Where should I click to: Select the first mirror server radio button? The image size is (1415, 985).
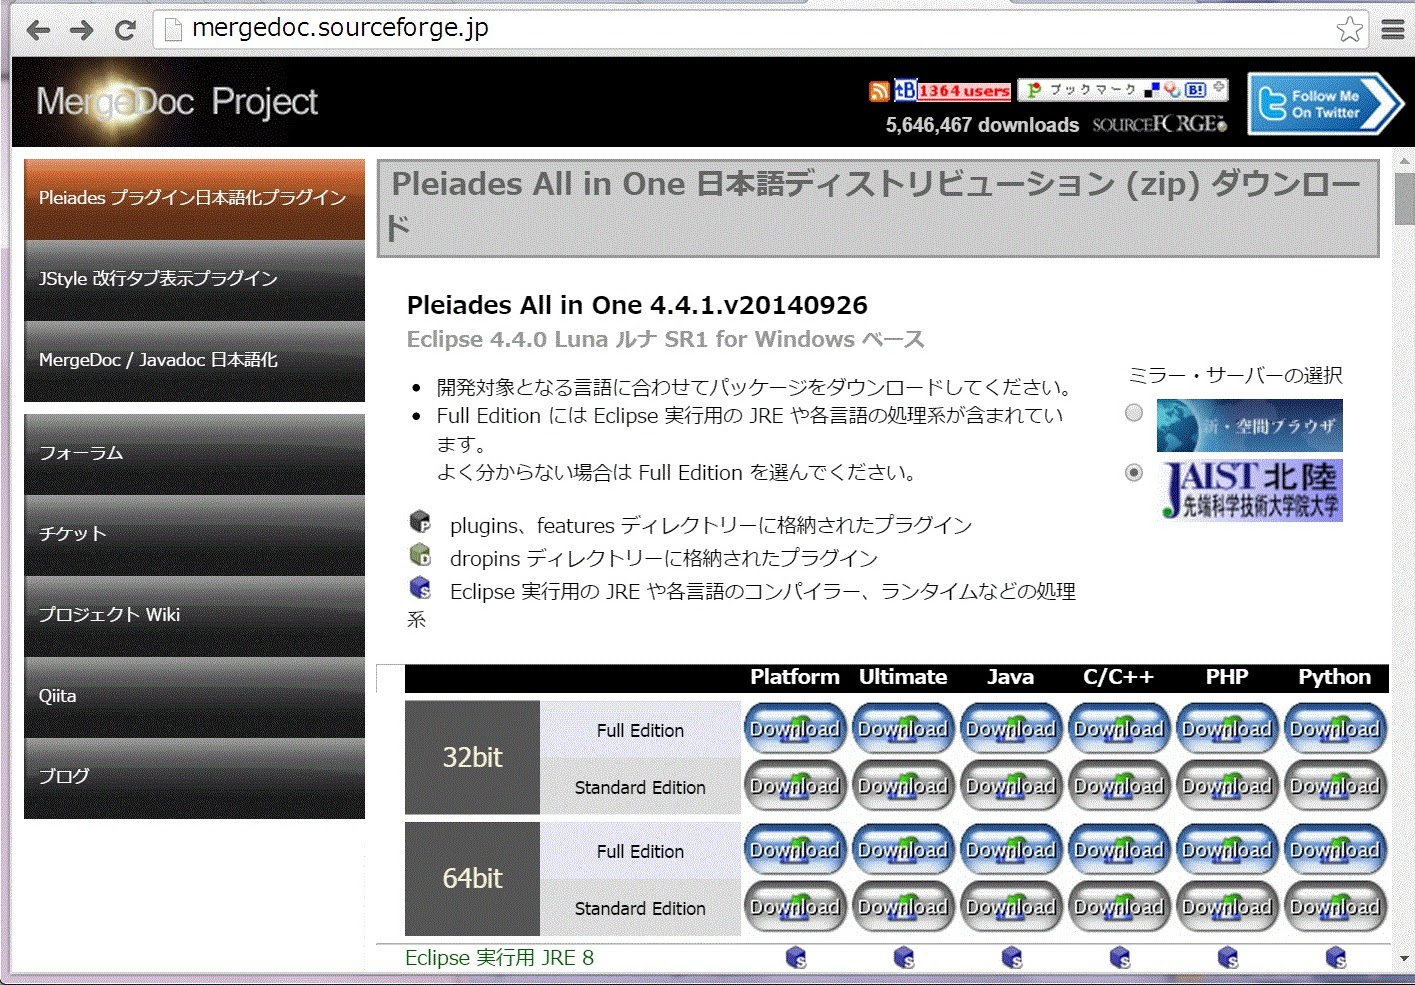point(1134,412)
